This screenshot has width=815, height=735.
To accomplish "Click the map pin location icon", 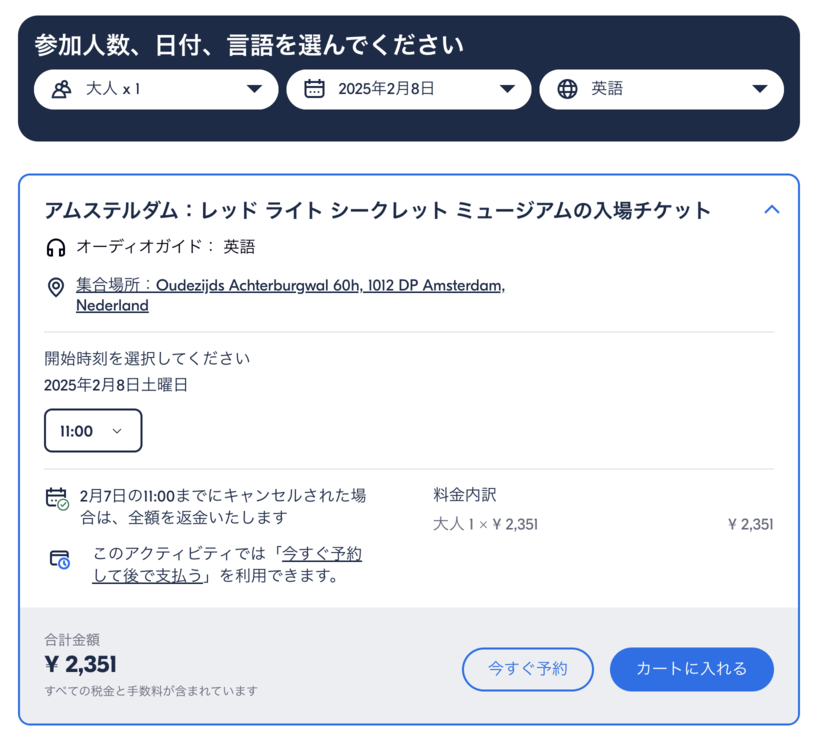I will pyautogui.click(x=56, y=288).
